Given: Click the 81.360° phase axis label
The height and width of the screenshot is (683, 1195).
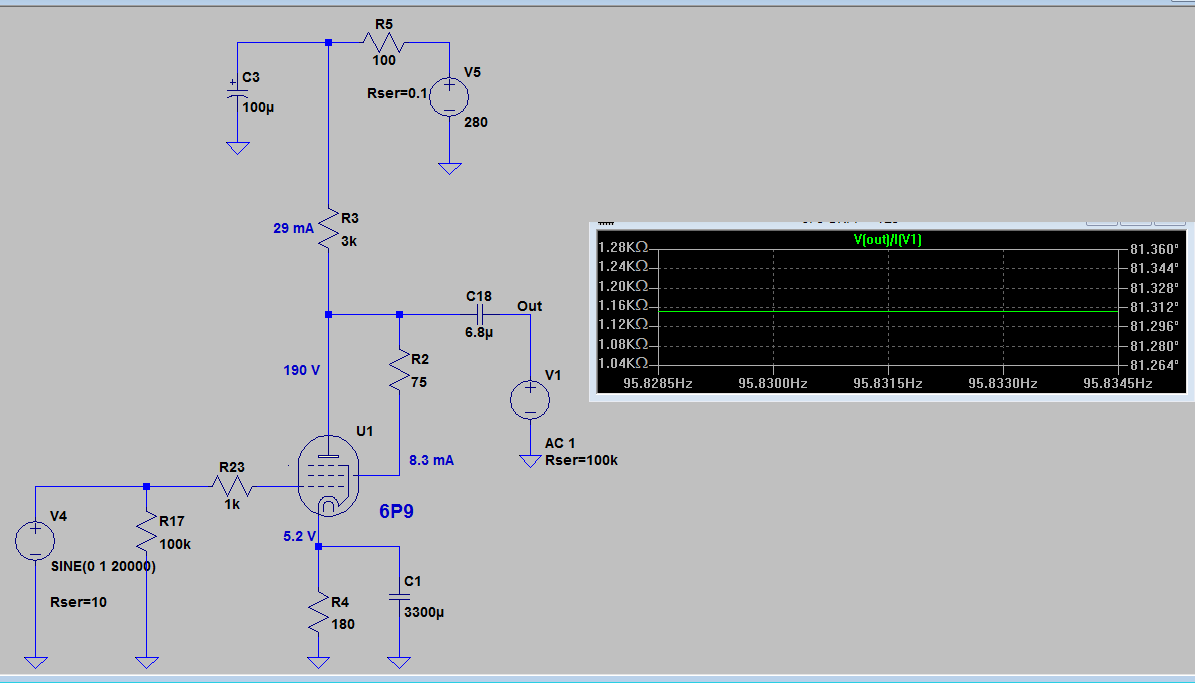Looking at the screenshot, I should (1155, 249).
